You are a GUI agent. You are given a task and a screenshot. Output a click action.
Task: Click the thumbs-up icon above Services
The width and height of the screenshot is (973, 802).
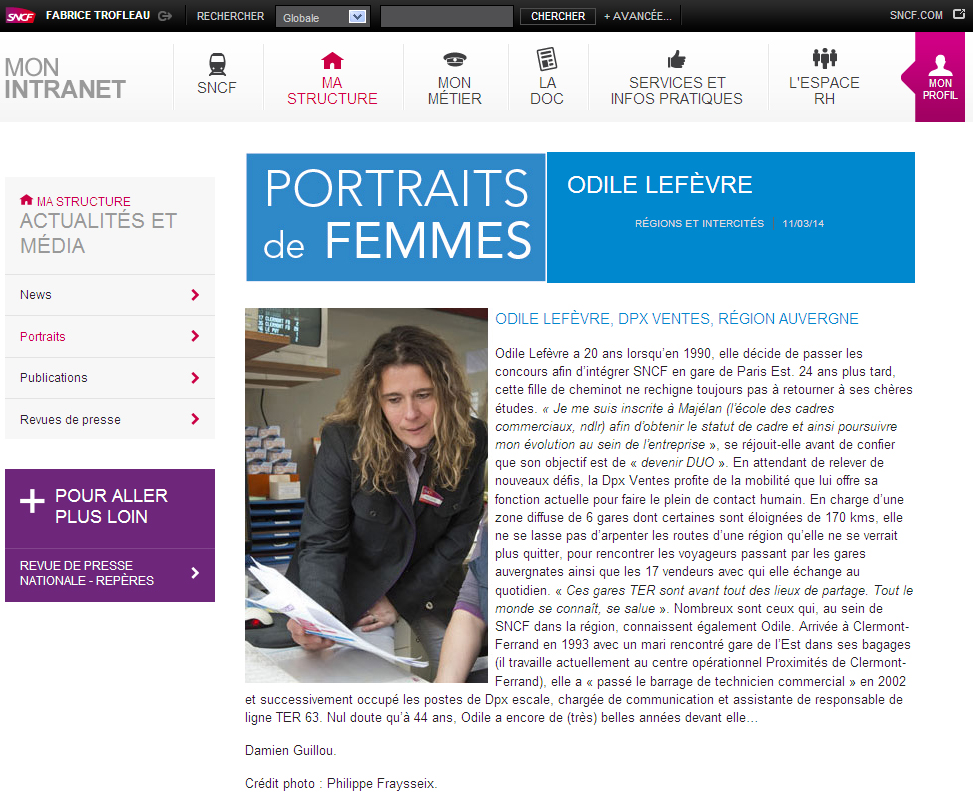[x=676, y=59]
